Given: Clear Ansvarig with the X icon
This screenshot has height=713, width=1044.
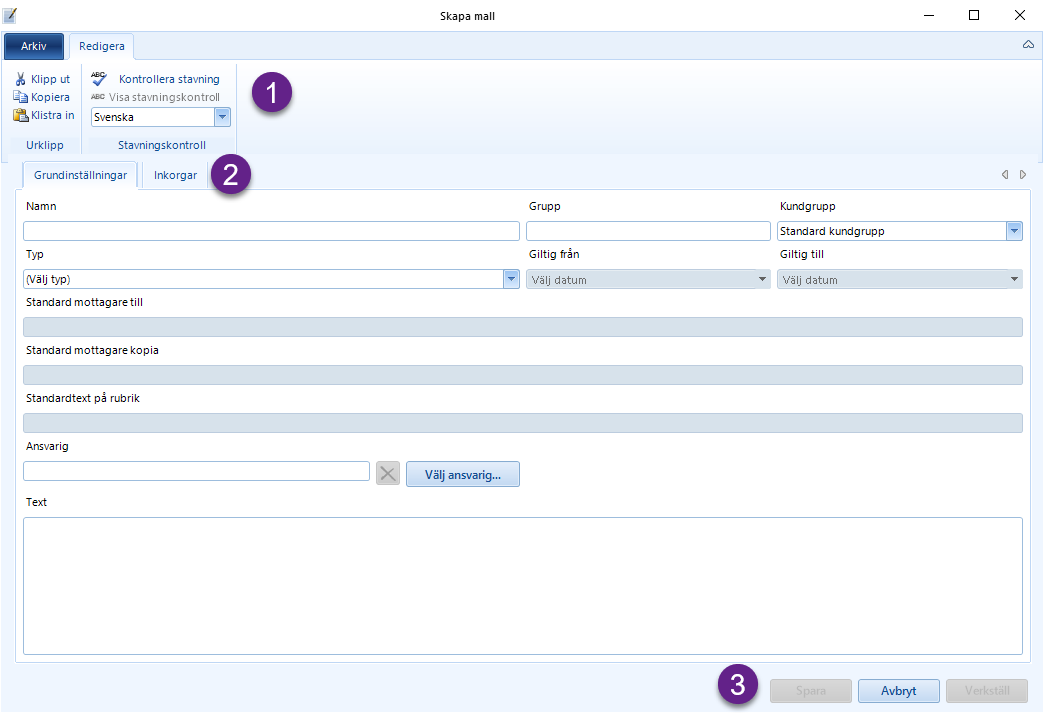Looking at the screenshot, I should (388, 474).
